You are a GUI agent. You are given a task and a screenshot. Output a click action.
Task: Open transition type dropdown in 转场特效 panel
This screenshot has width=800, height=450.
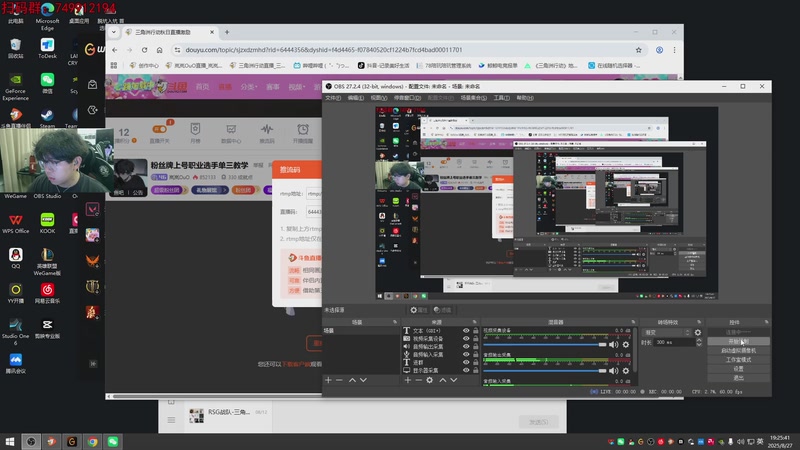pos(666,332)
